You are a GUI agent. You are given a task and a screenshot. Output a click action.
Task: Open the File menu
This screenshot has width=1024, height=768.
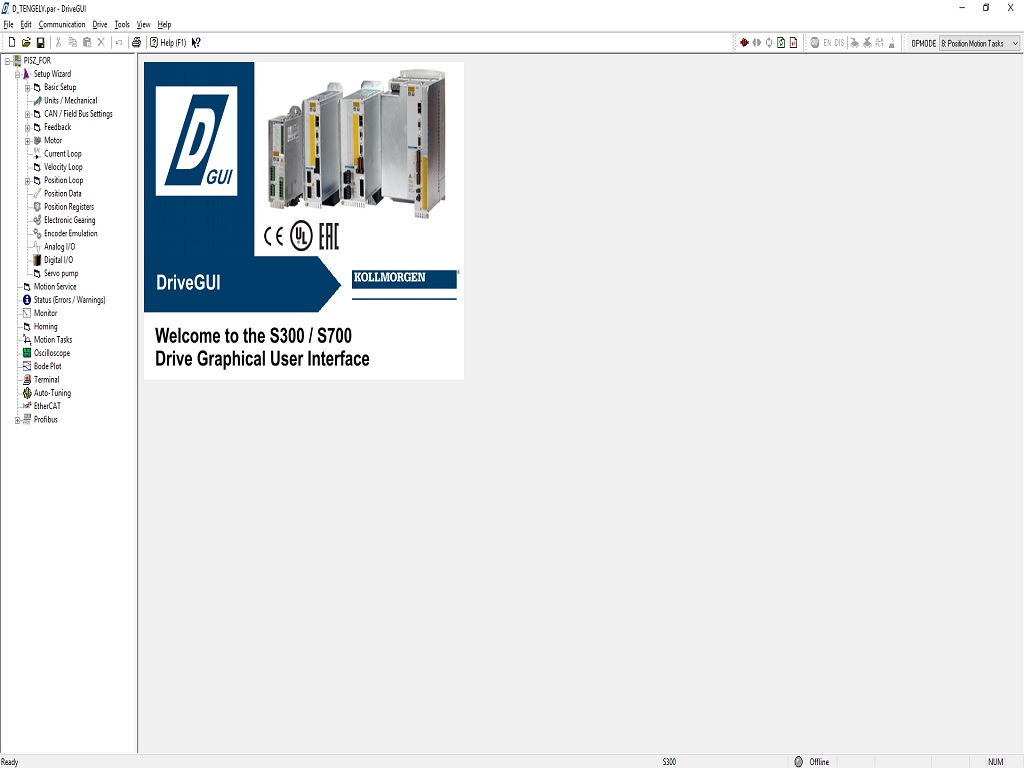point(8,24)
